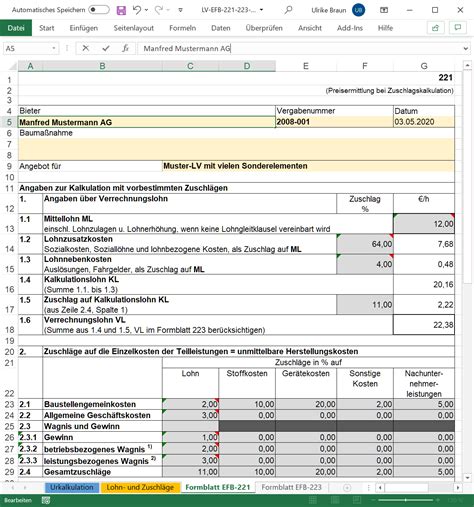
Task: Select the Mittellohn value 12,00 cell
Action: tap(424, 224)
